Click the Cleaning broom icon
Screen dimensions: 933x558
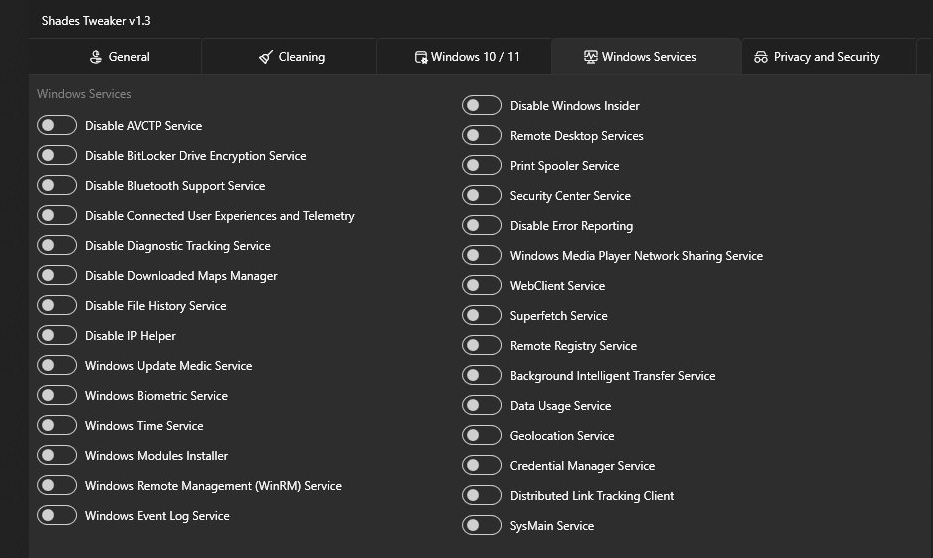(266, 57)
